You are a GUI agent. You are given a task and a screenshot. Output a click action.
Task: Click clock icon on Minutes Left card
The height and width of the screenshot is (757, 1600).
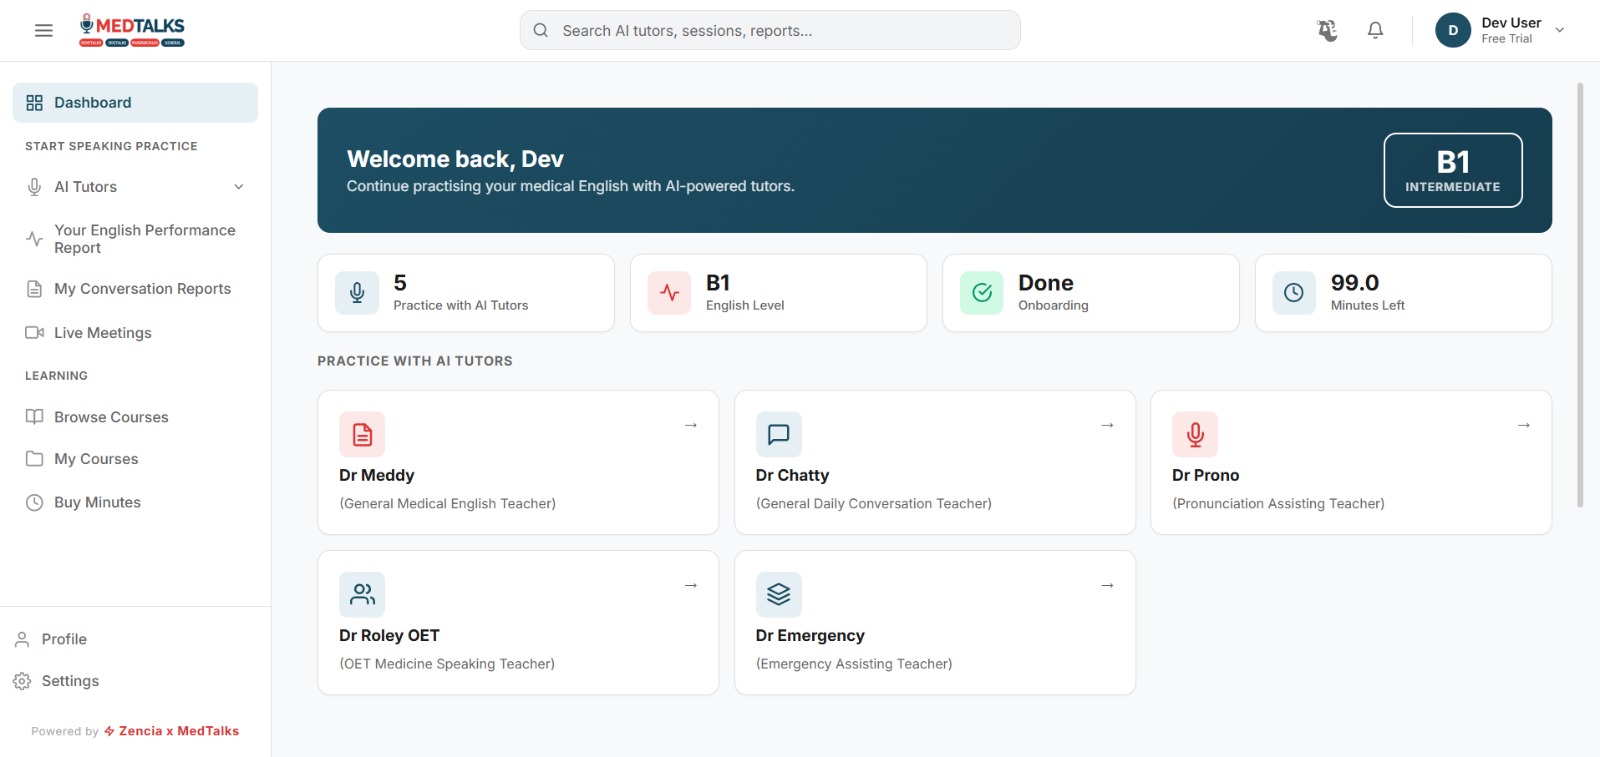point(1294,293)
